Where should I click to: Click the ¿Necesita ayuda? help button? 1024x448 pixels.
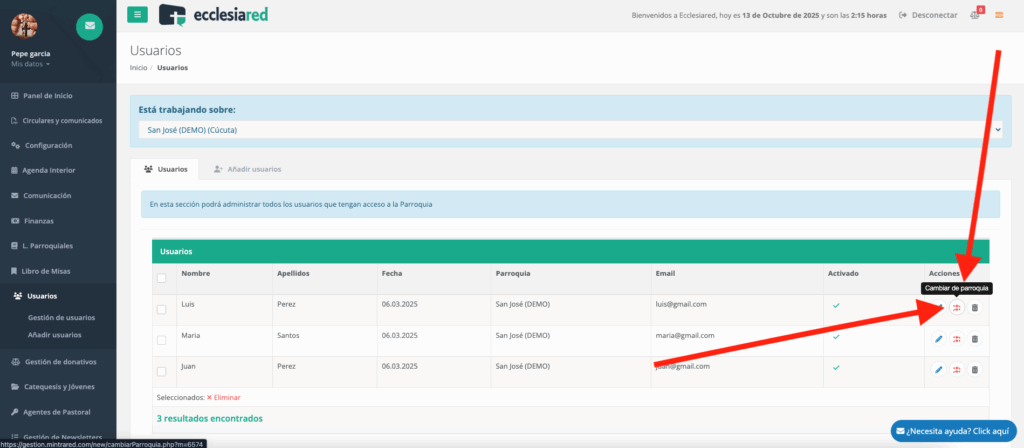953,430
